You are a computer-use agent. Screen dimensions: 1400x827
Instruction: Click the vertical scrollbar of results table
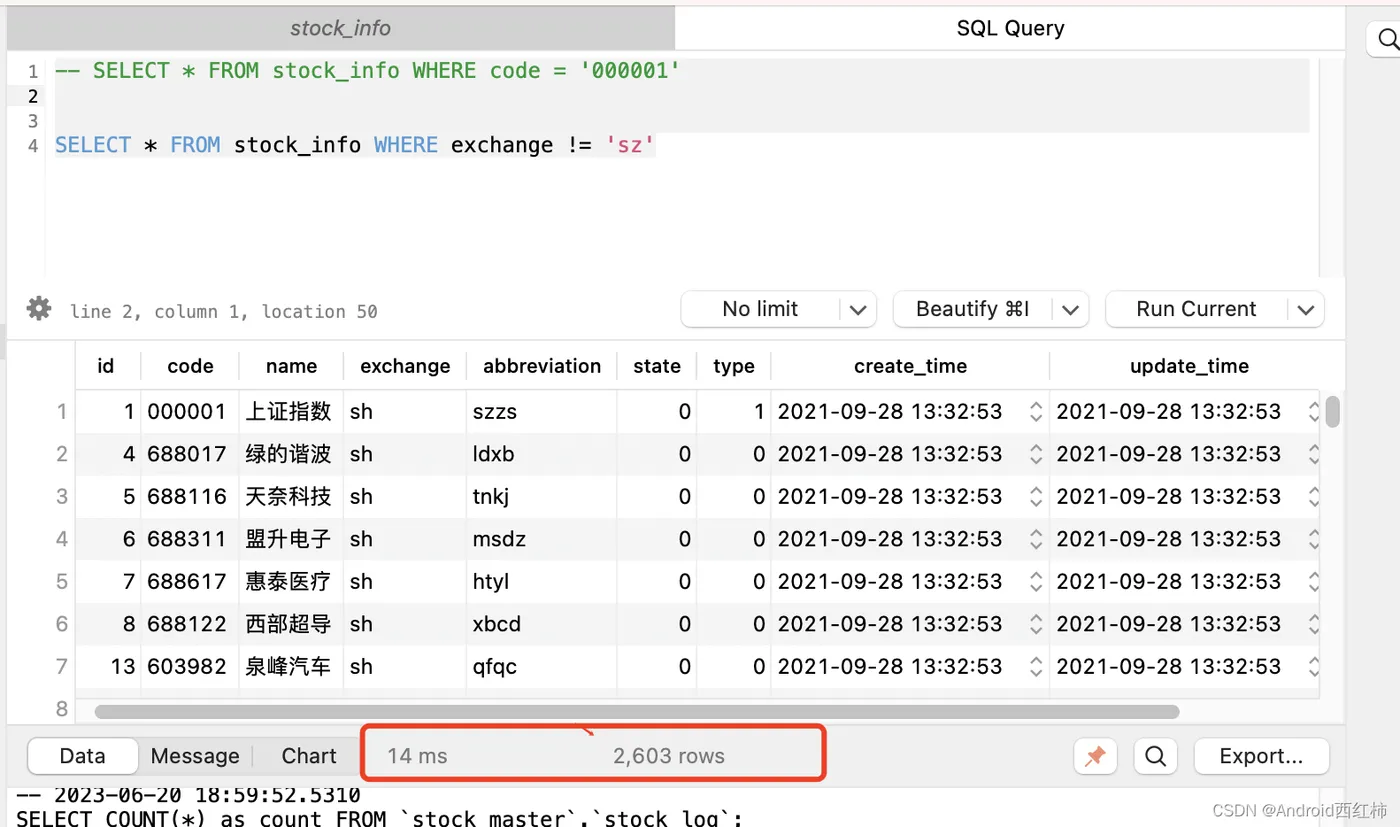(1332, 411)
